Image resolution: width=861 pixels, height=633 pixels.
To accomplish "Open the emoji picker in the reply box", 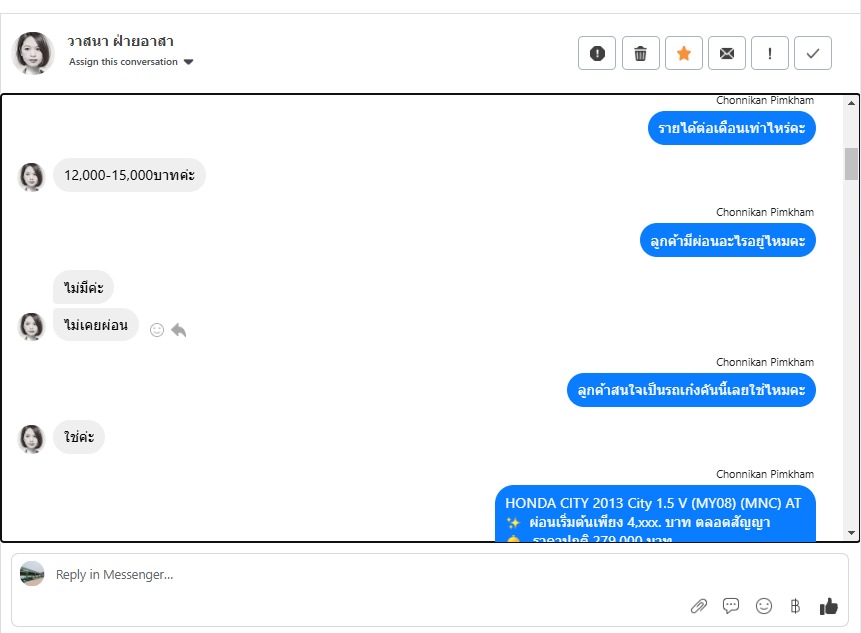I will [764, 606].
